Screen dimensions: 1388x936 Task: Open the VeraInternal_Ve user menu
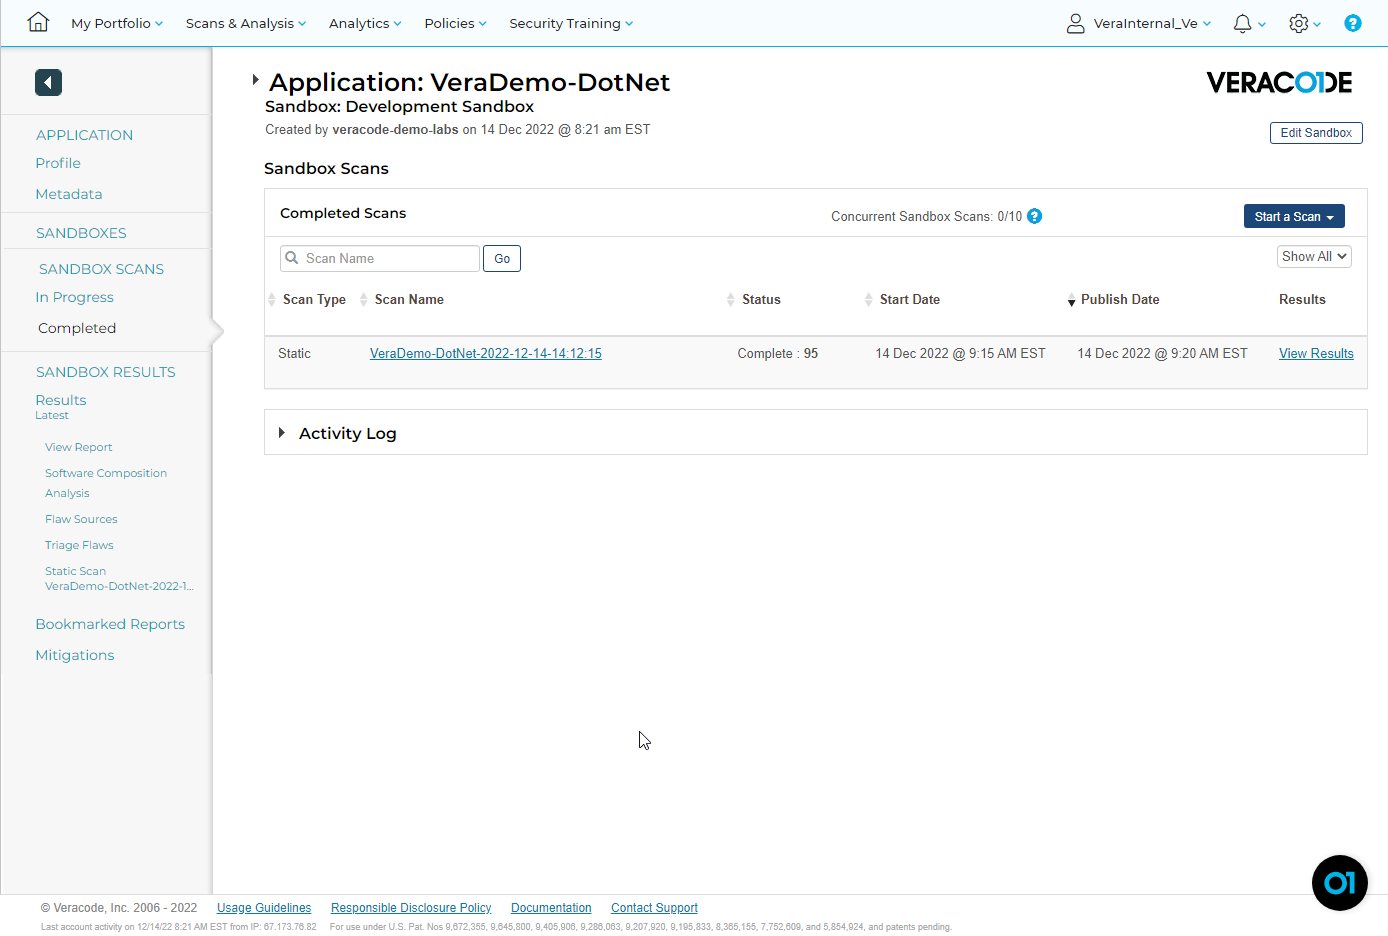coord(1152,23)
